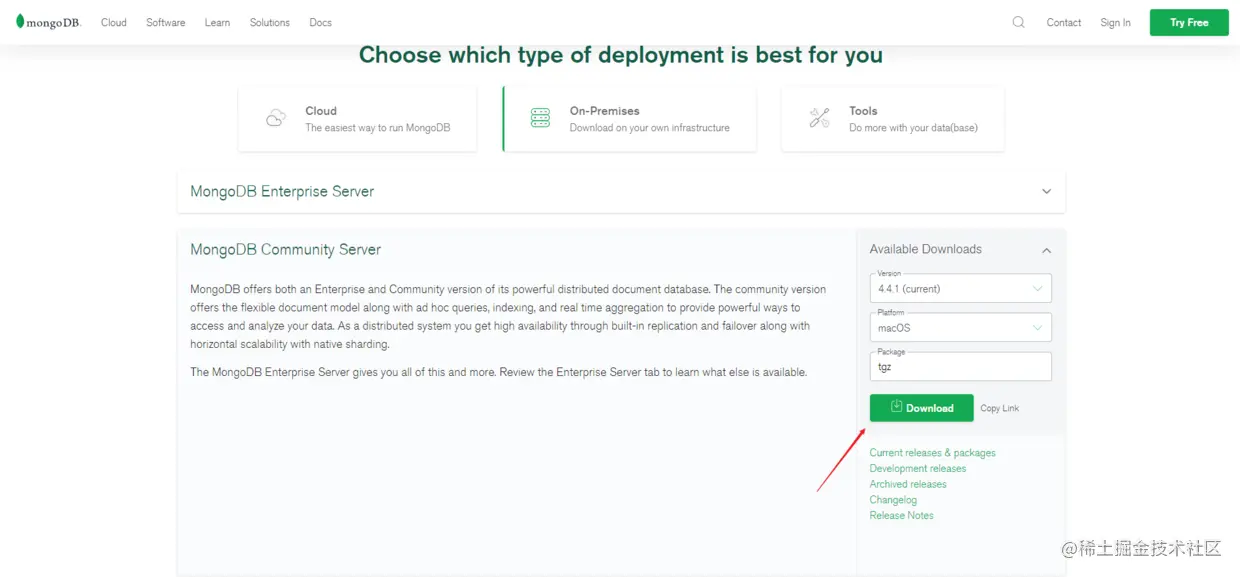The width and height of the screenshot is (1240, 577).
Task: Click the green Download button
Action: click(921, 408)
